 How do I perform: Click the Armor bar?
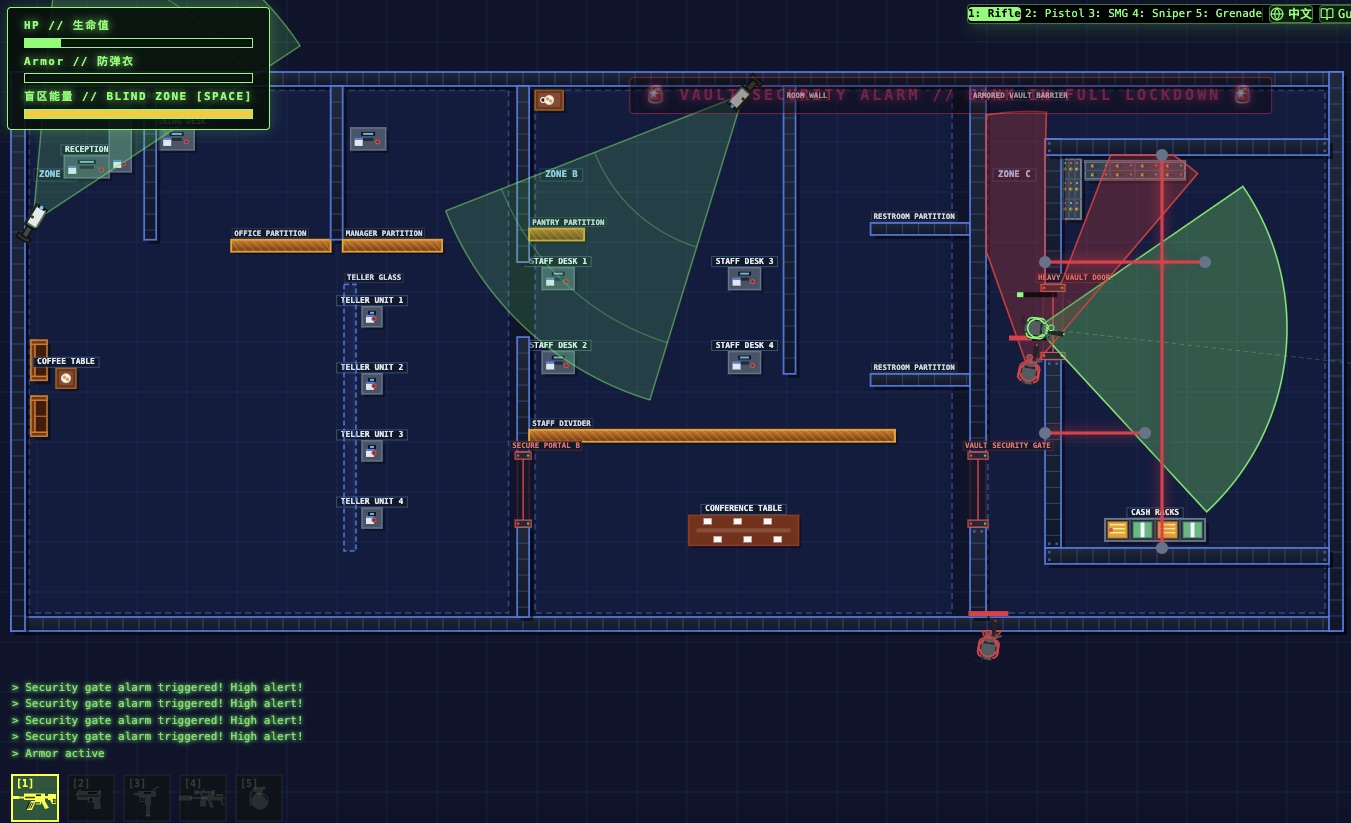[x=138, y=78]
